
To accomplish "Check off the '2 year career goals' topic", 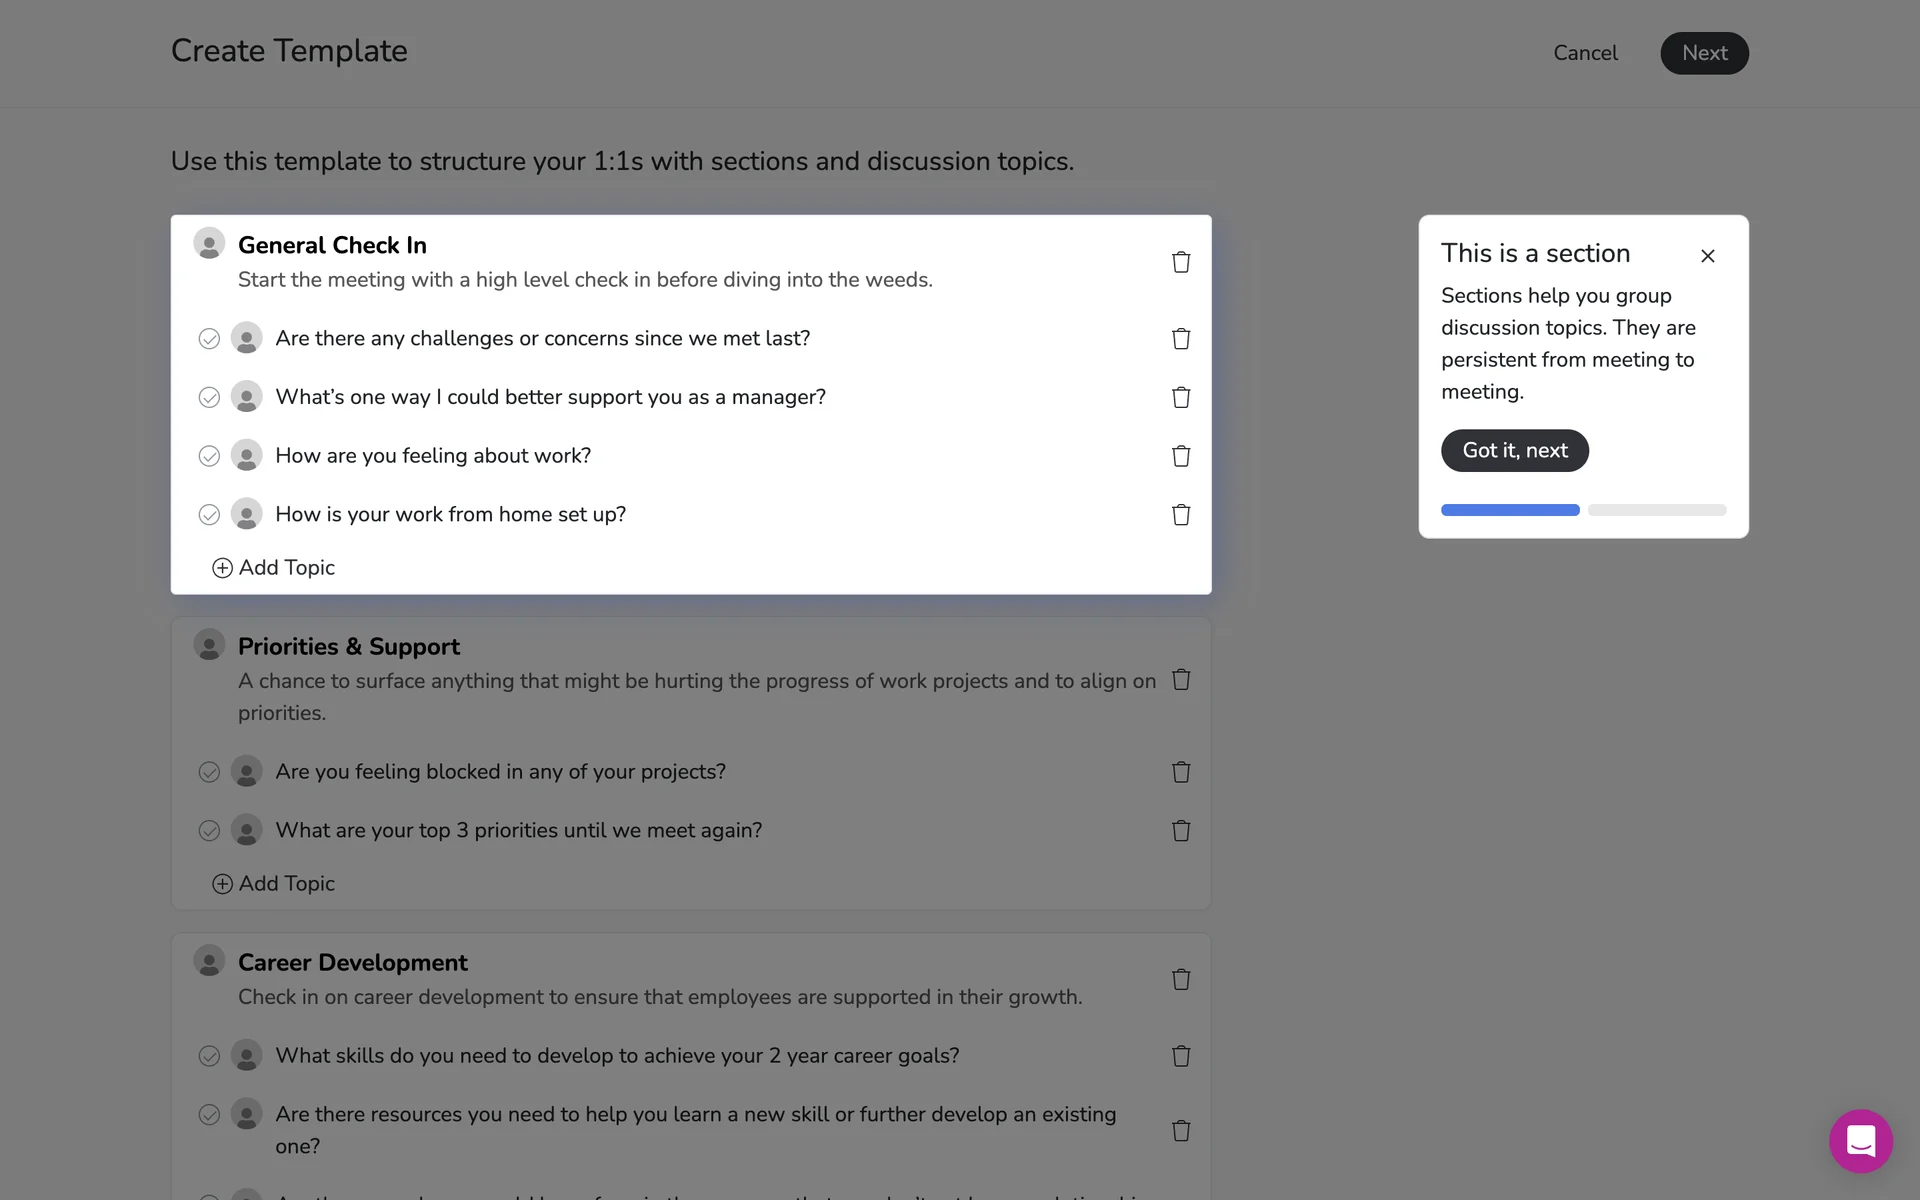I will click(209, 1056).
